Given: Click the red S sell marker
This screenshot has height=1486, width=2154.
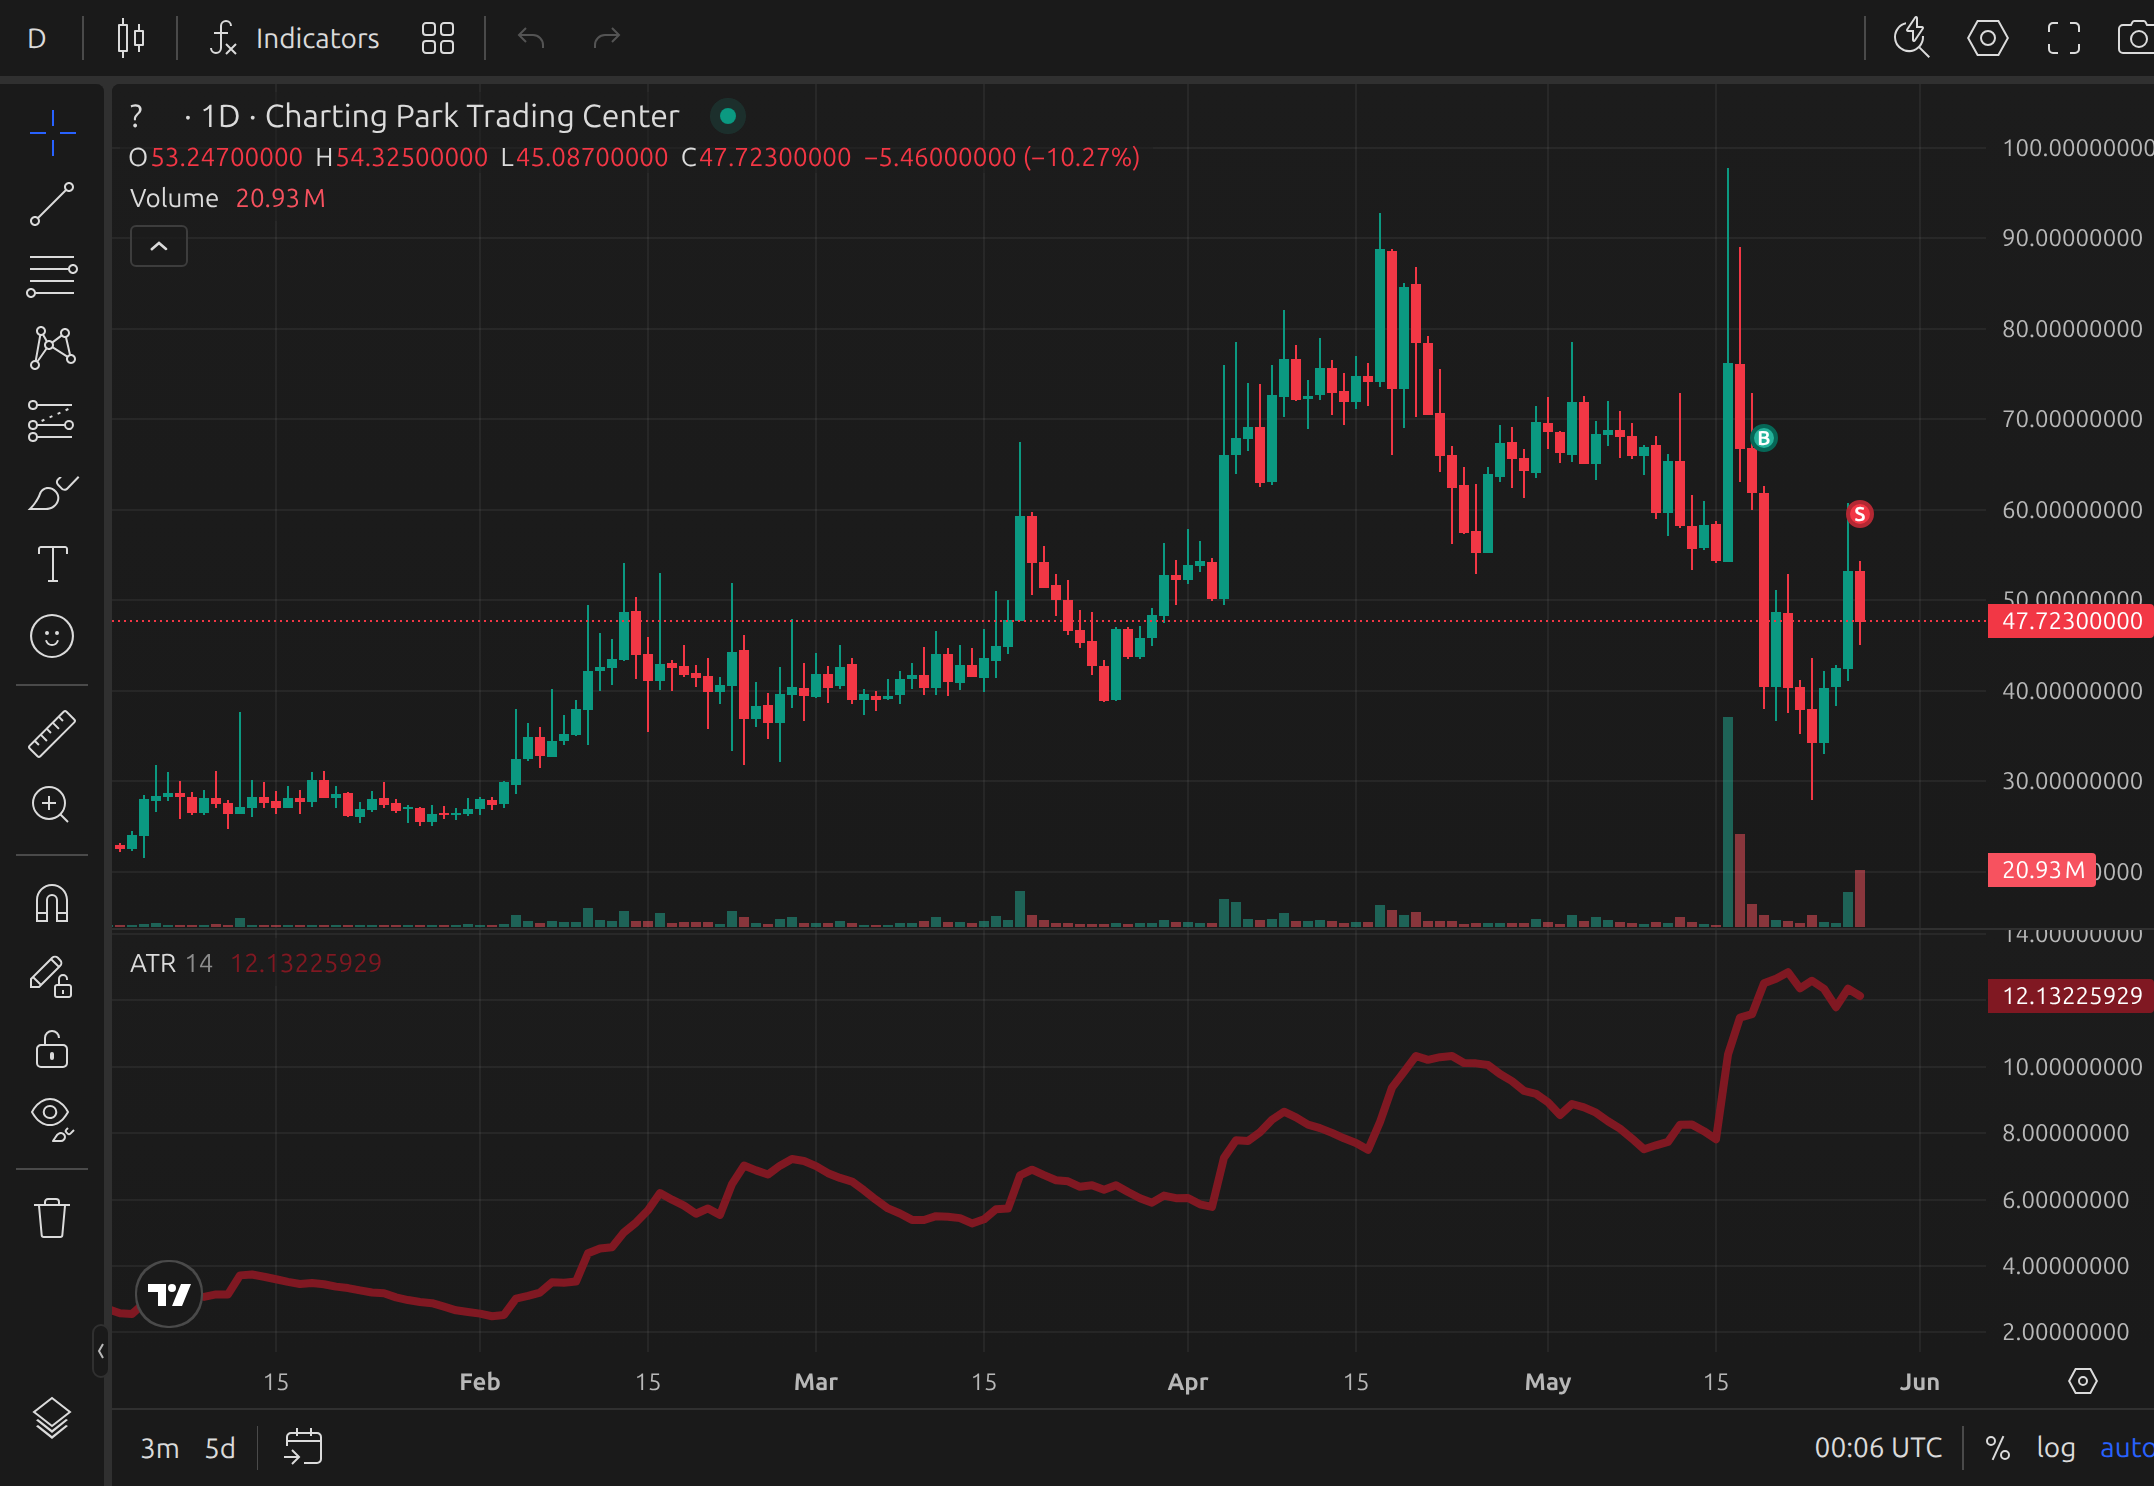Looking at the screenshot, I should click(1859, 514).
